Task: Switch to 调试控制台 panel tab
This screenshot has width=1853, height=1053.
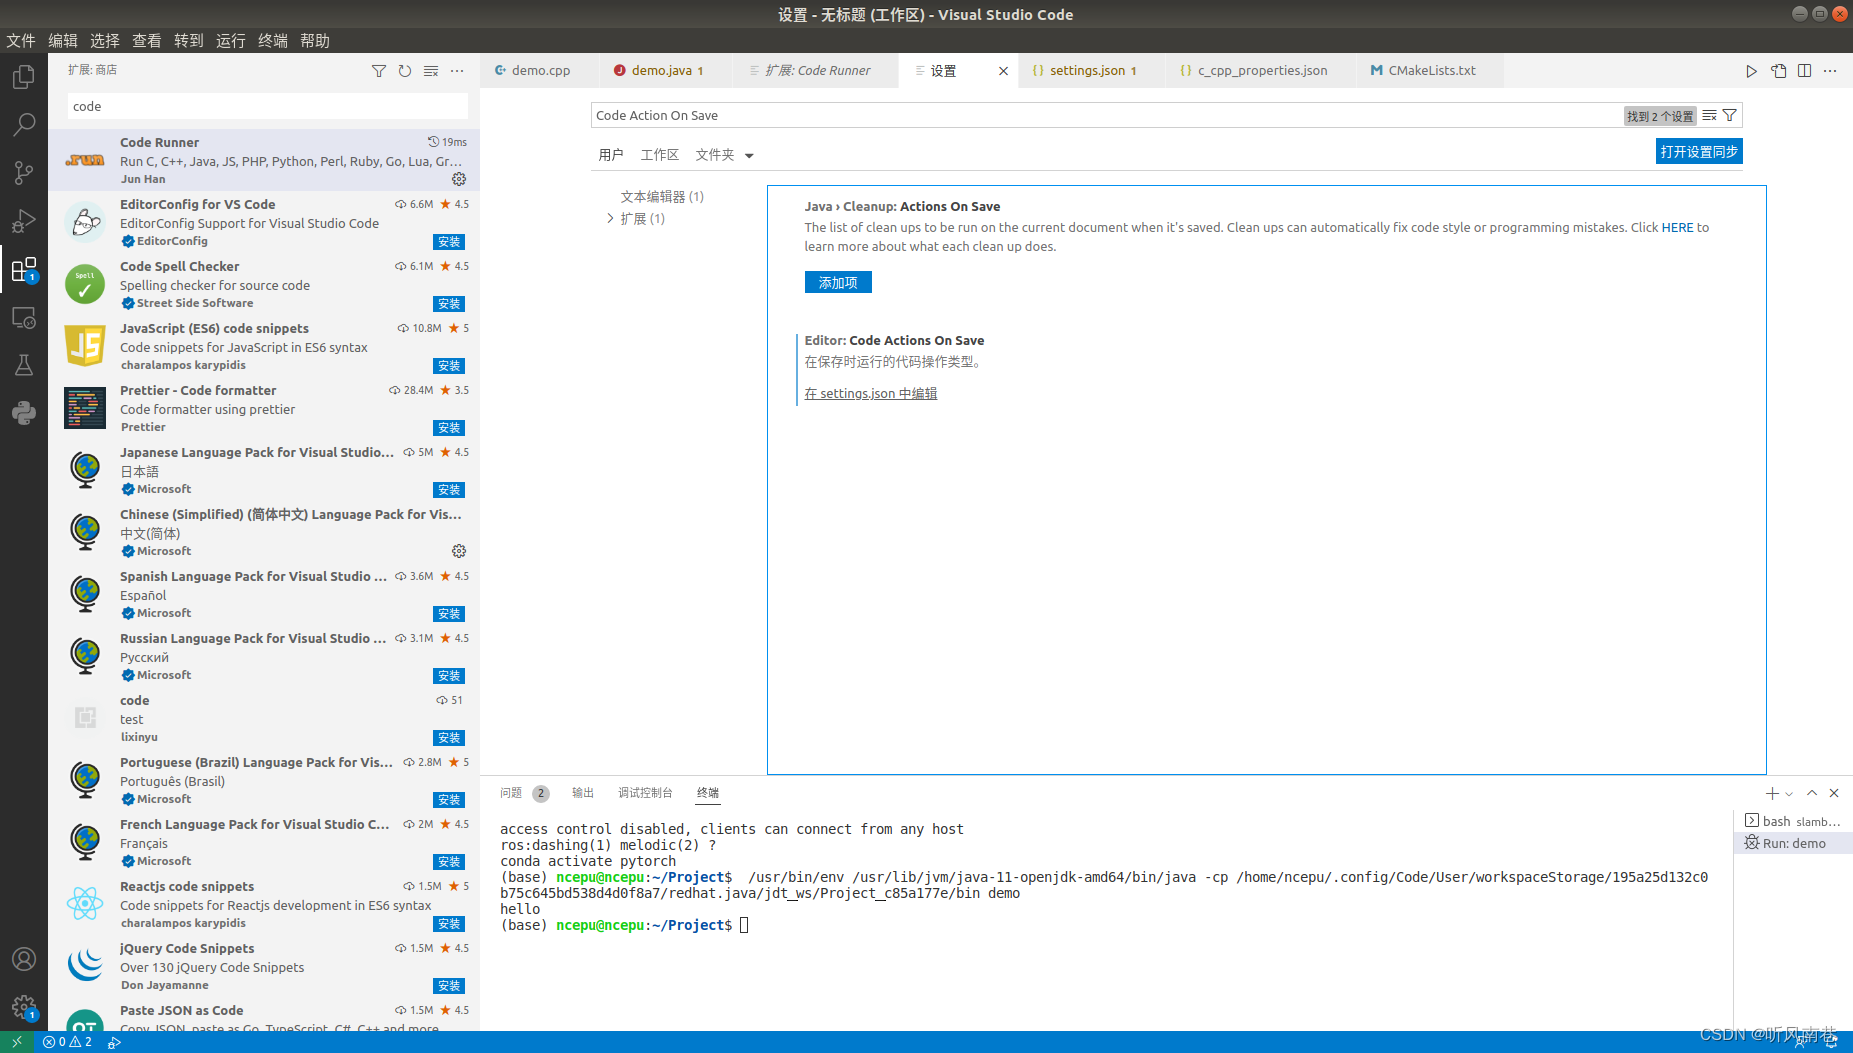Action: point(645,793)
